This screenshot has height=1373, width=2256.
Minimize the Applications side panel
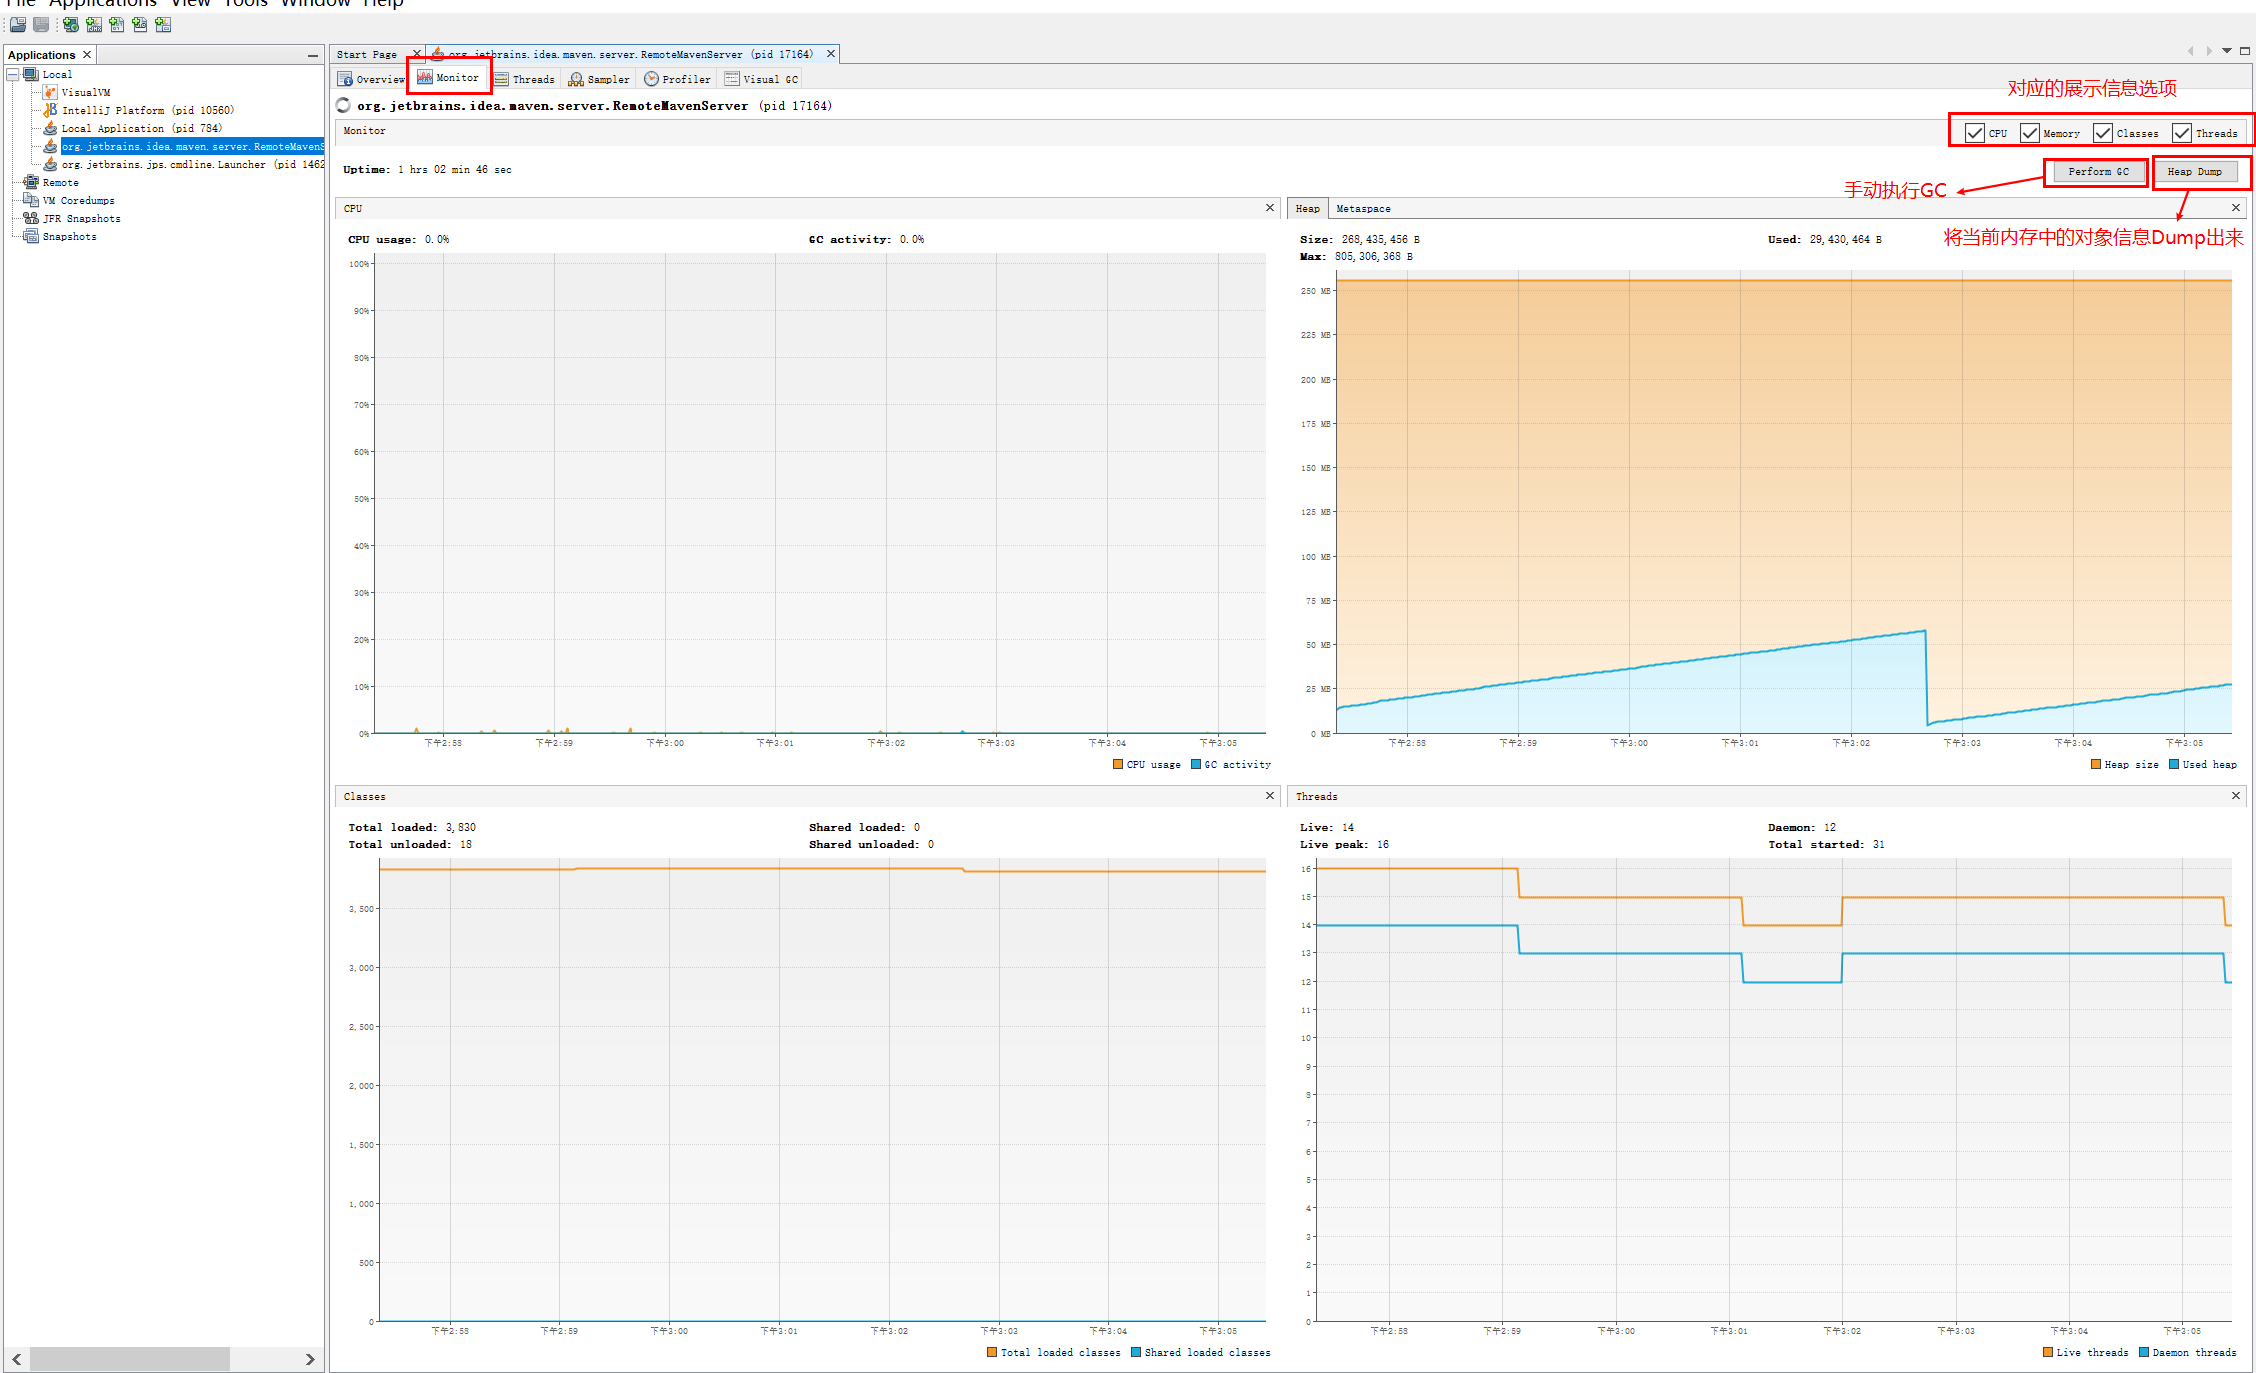pyautogui.click(x=313, y=55)
